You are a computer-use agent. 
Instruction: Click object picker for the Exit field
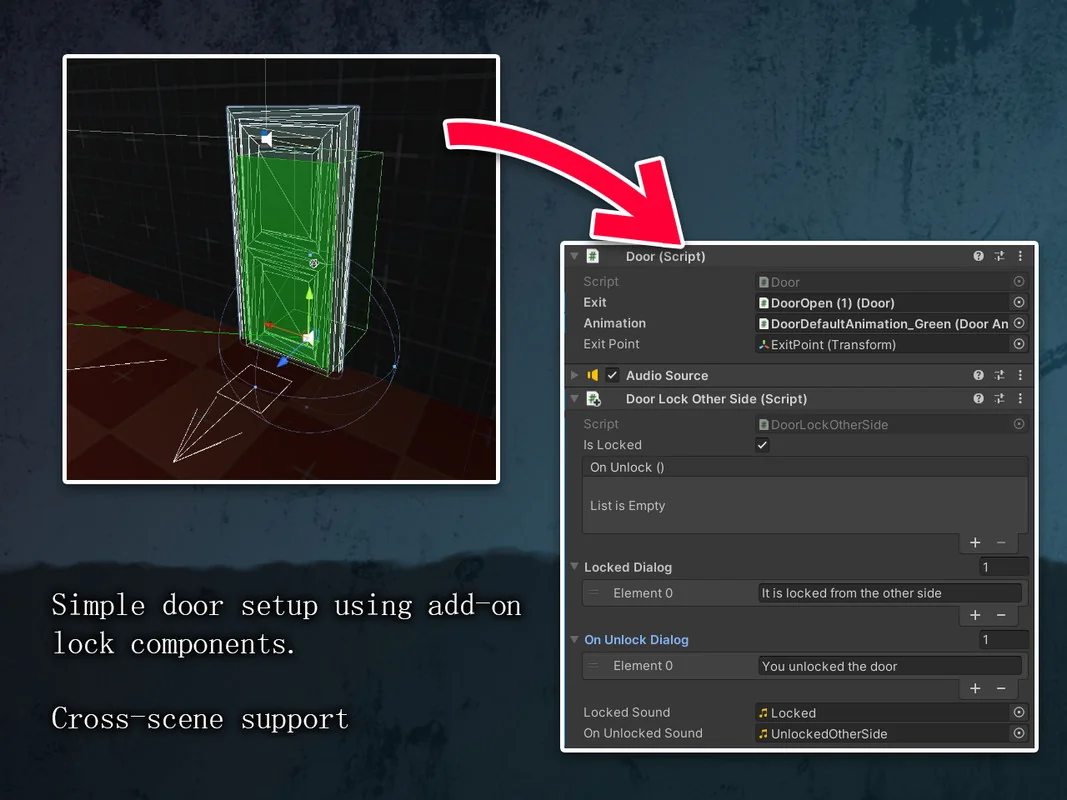(1019, 303)
